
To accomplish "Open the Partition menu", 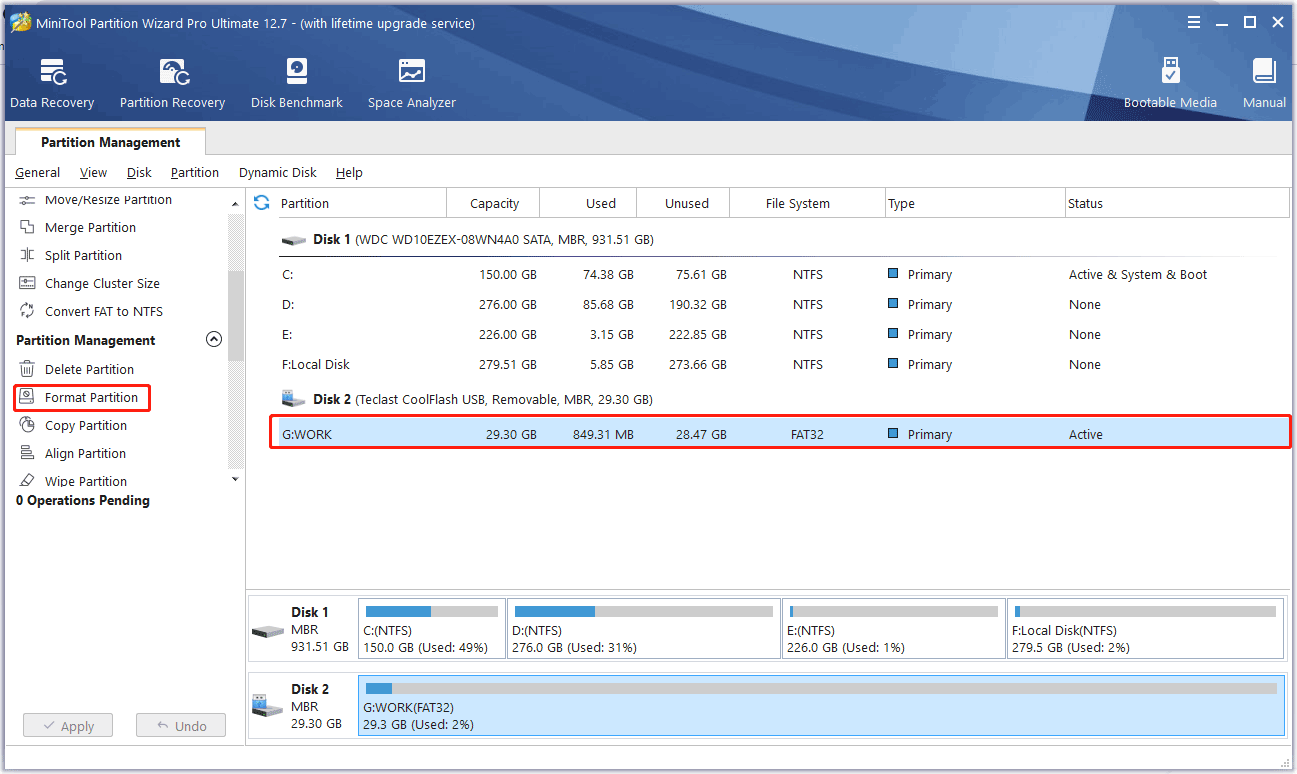I will click(195, 172).
